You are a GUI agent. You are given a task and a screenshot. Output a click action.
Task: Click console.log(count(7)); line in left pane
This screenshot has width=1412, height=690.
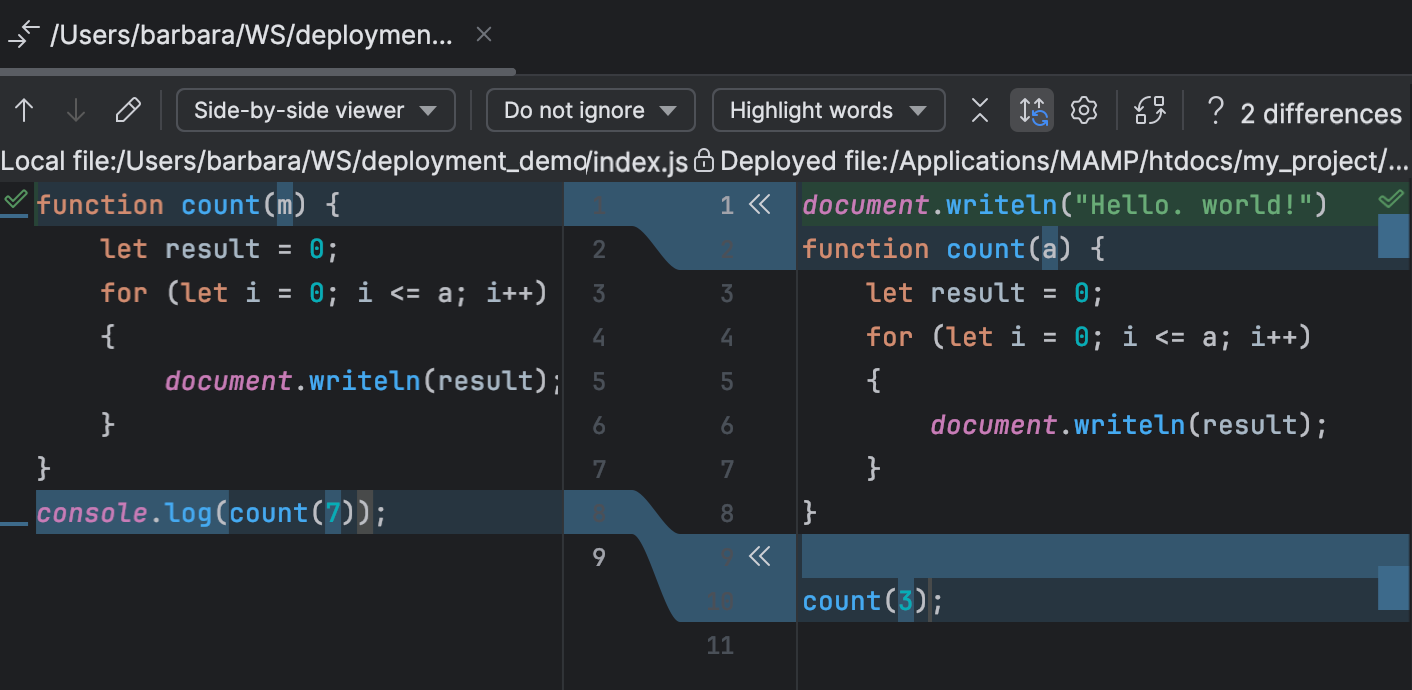point(211,513)
